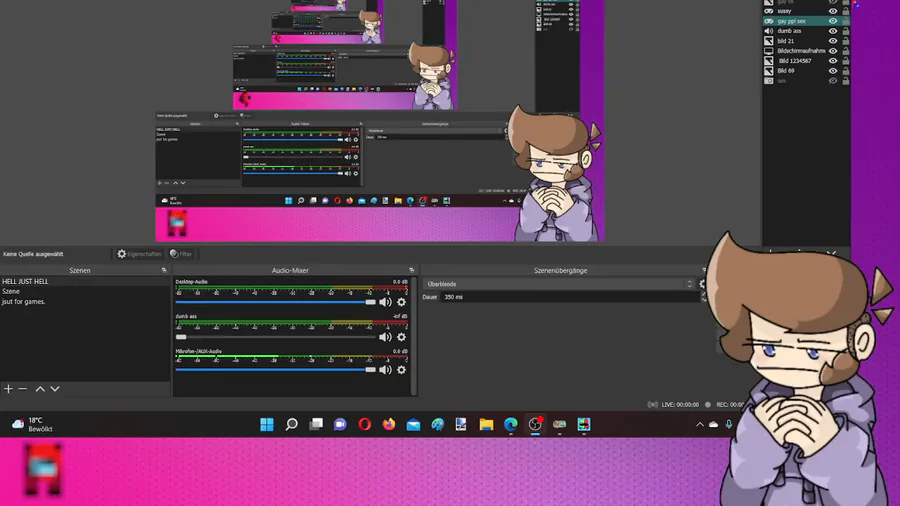This screenshot has height=506, width=900.
Task: Select the 'sussy' source row
Action: 806,11
